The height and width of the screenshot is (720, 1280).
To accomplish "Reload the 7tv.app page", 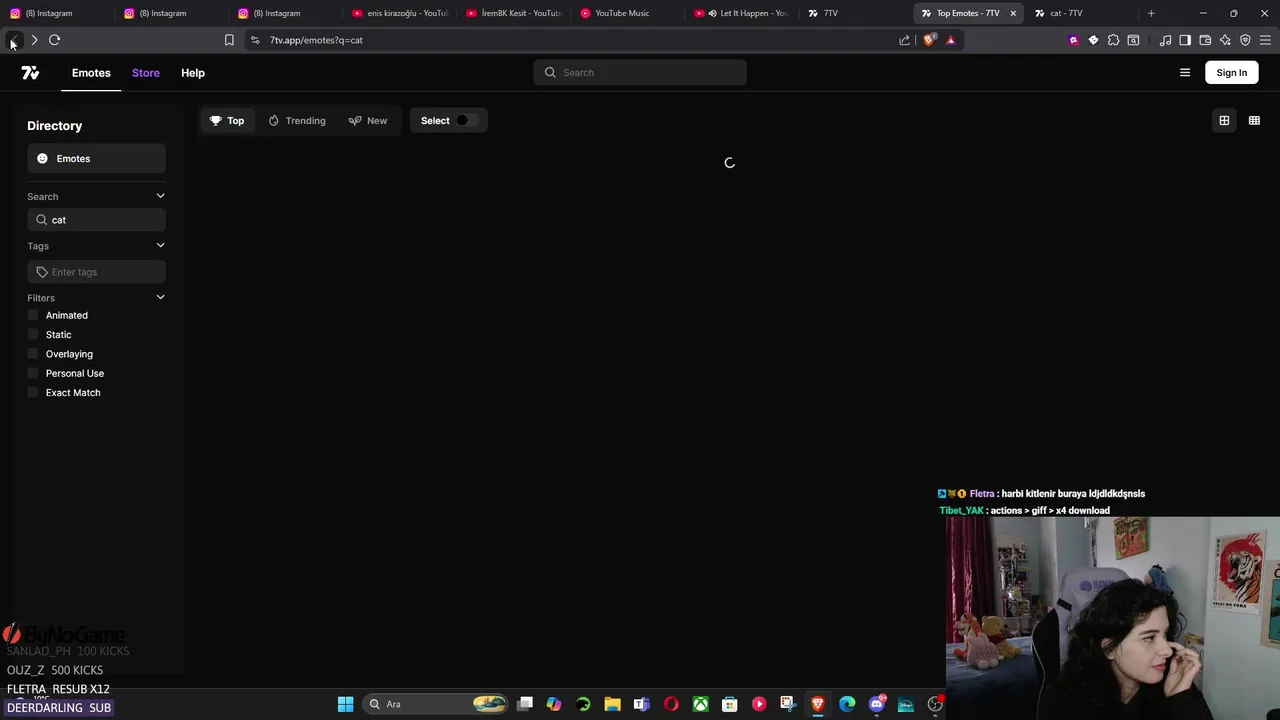I will (x=54, y=40).
